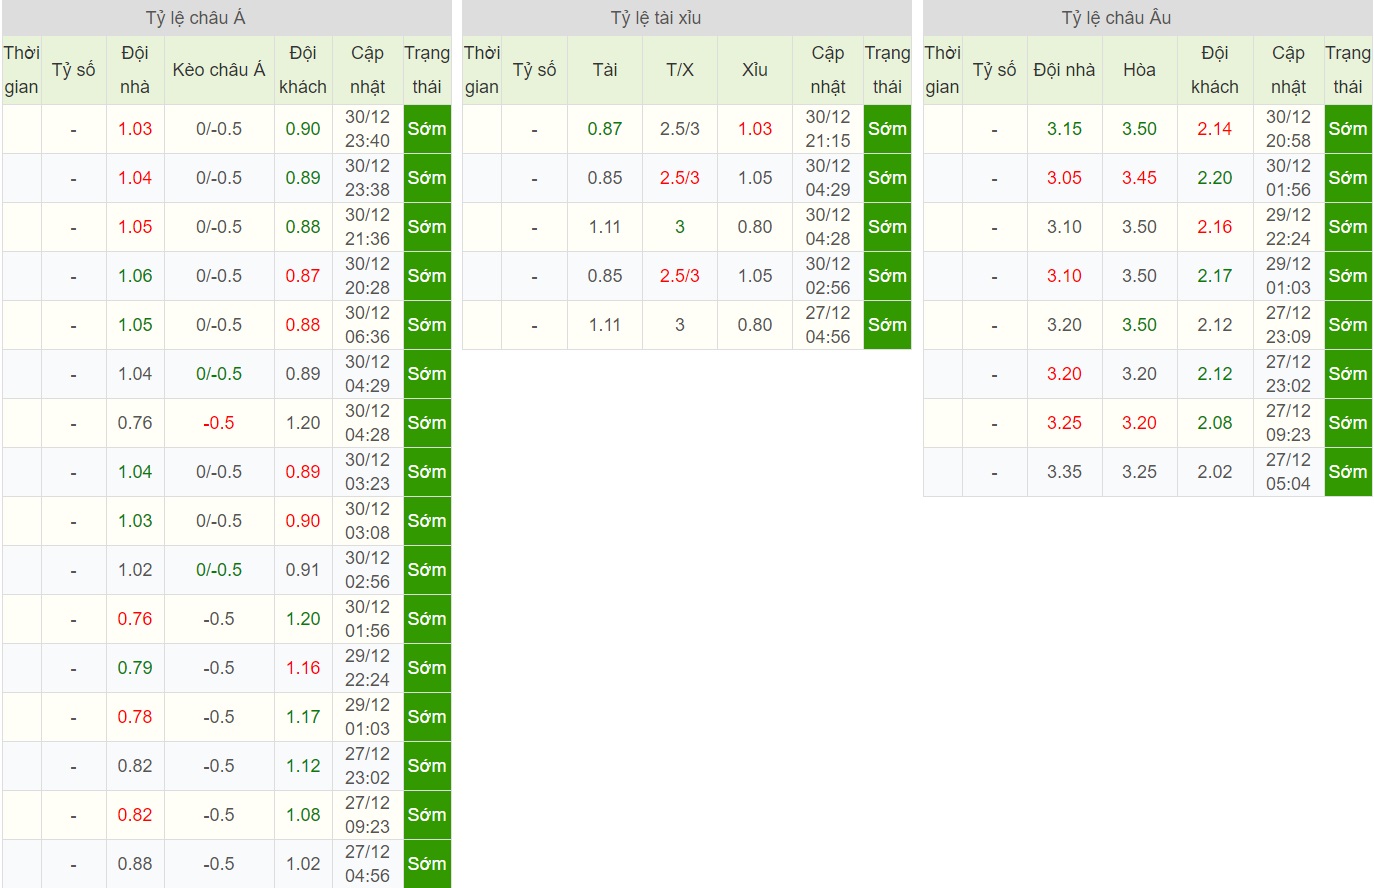
Task: Click away odds 1.16 in châu Á table
Action: [303, 668]
